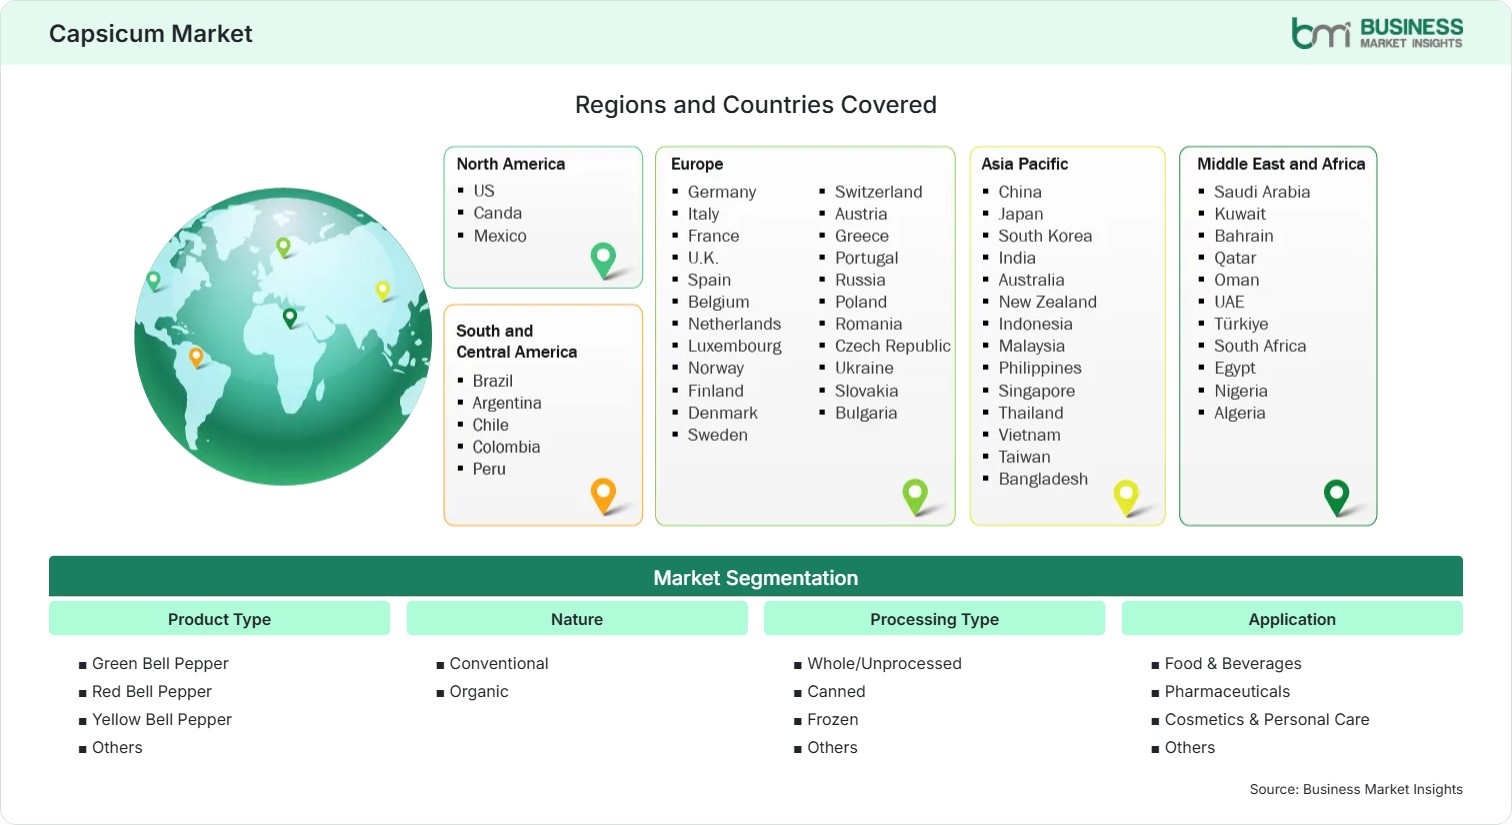1512x825 pixels.
Task: Select the Nature segment header
Action: [577, 619]
